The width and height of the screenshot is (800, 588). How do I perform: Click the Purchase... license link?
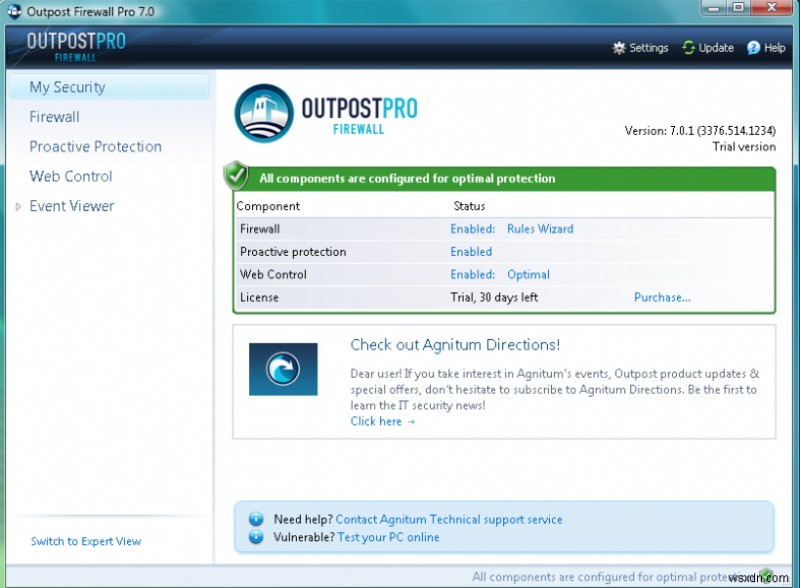click(662, 298)
